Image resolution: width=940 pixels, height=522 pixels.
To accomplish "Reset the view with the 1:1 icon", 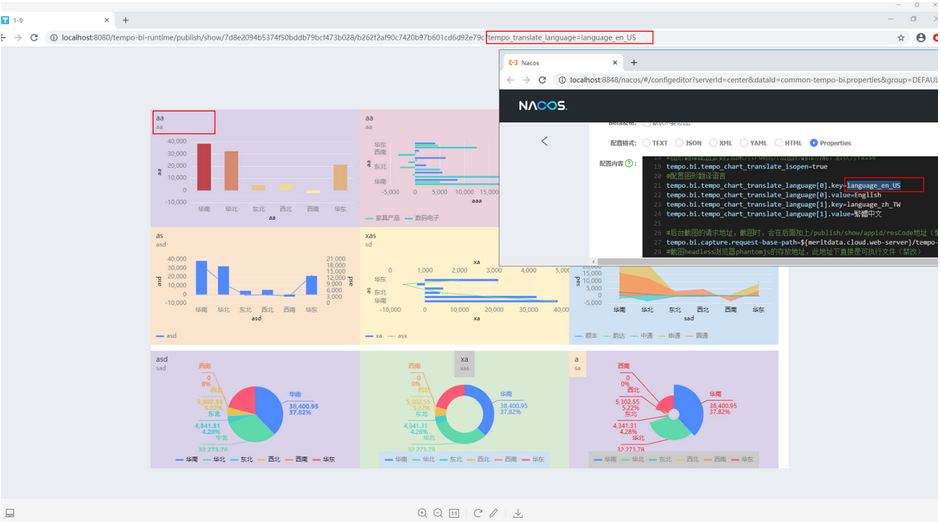I will click(454, 513).
